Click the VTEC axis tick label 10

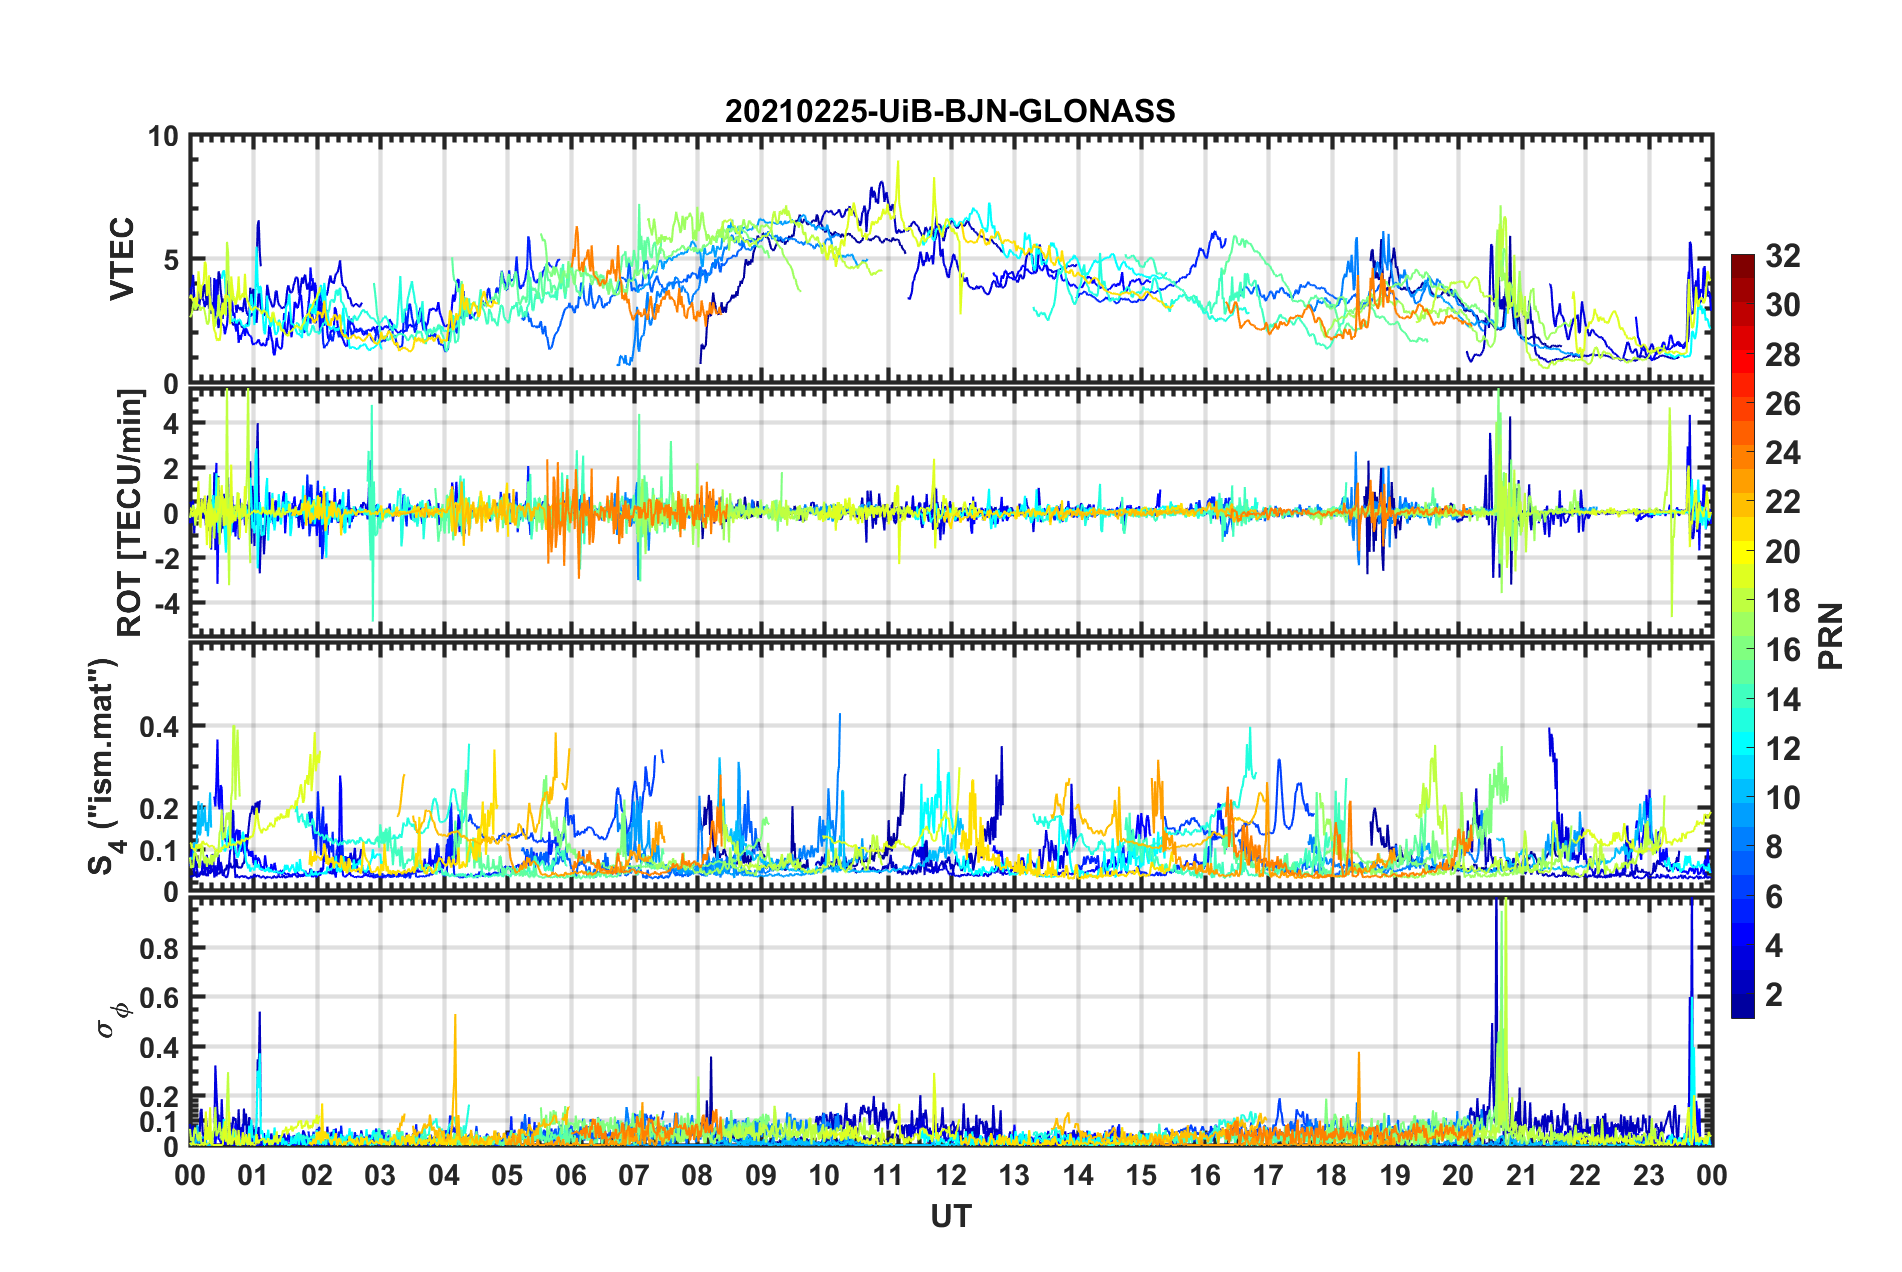163,137
